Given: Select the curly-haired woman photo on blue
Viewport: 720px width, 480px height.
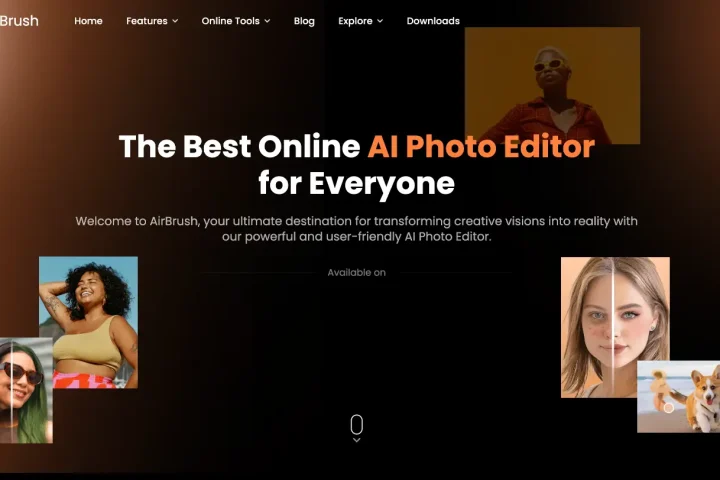Looking at the screenshot, I should (88, 322).
